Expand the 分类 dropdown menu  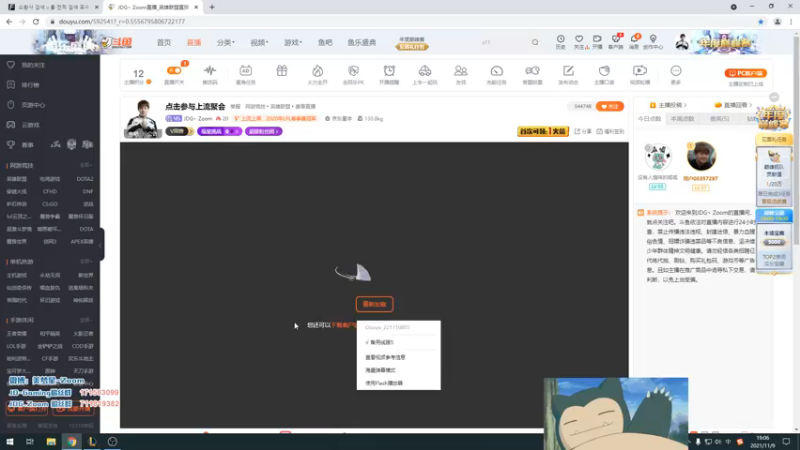[226, 42]
